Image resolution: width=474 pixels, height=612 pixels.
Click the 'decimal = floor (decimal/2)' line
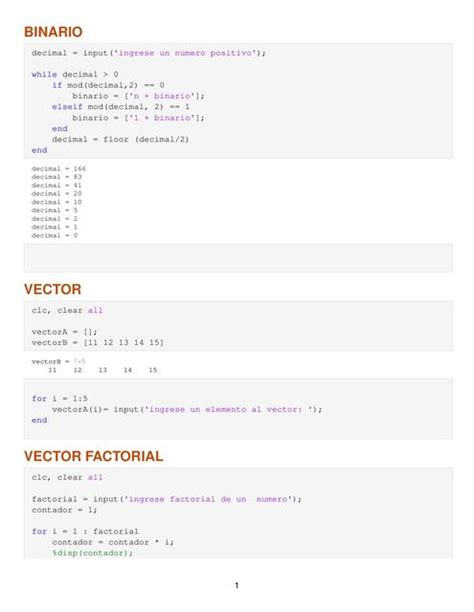120,139
